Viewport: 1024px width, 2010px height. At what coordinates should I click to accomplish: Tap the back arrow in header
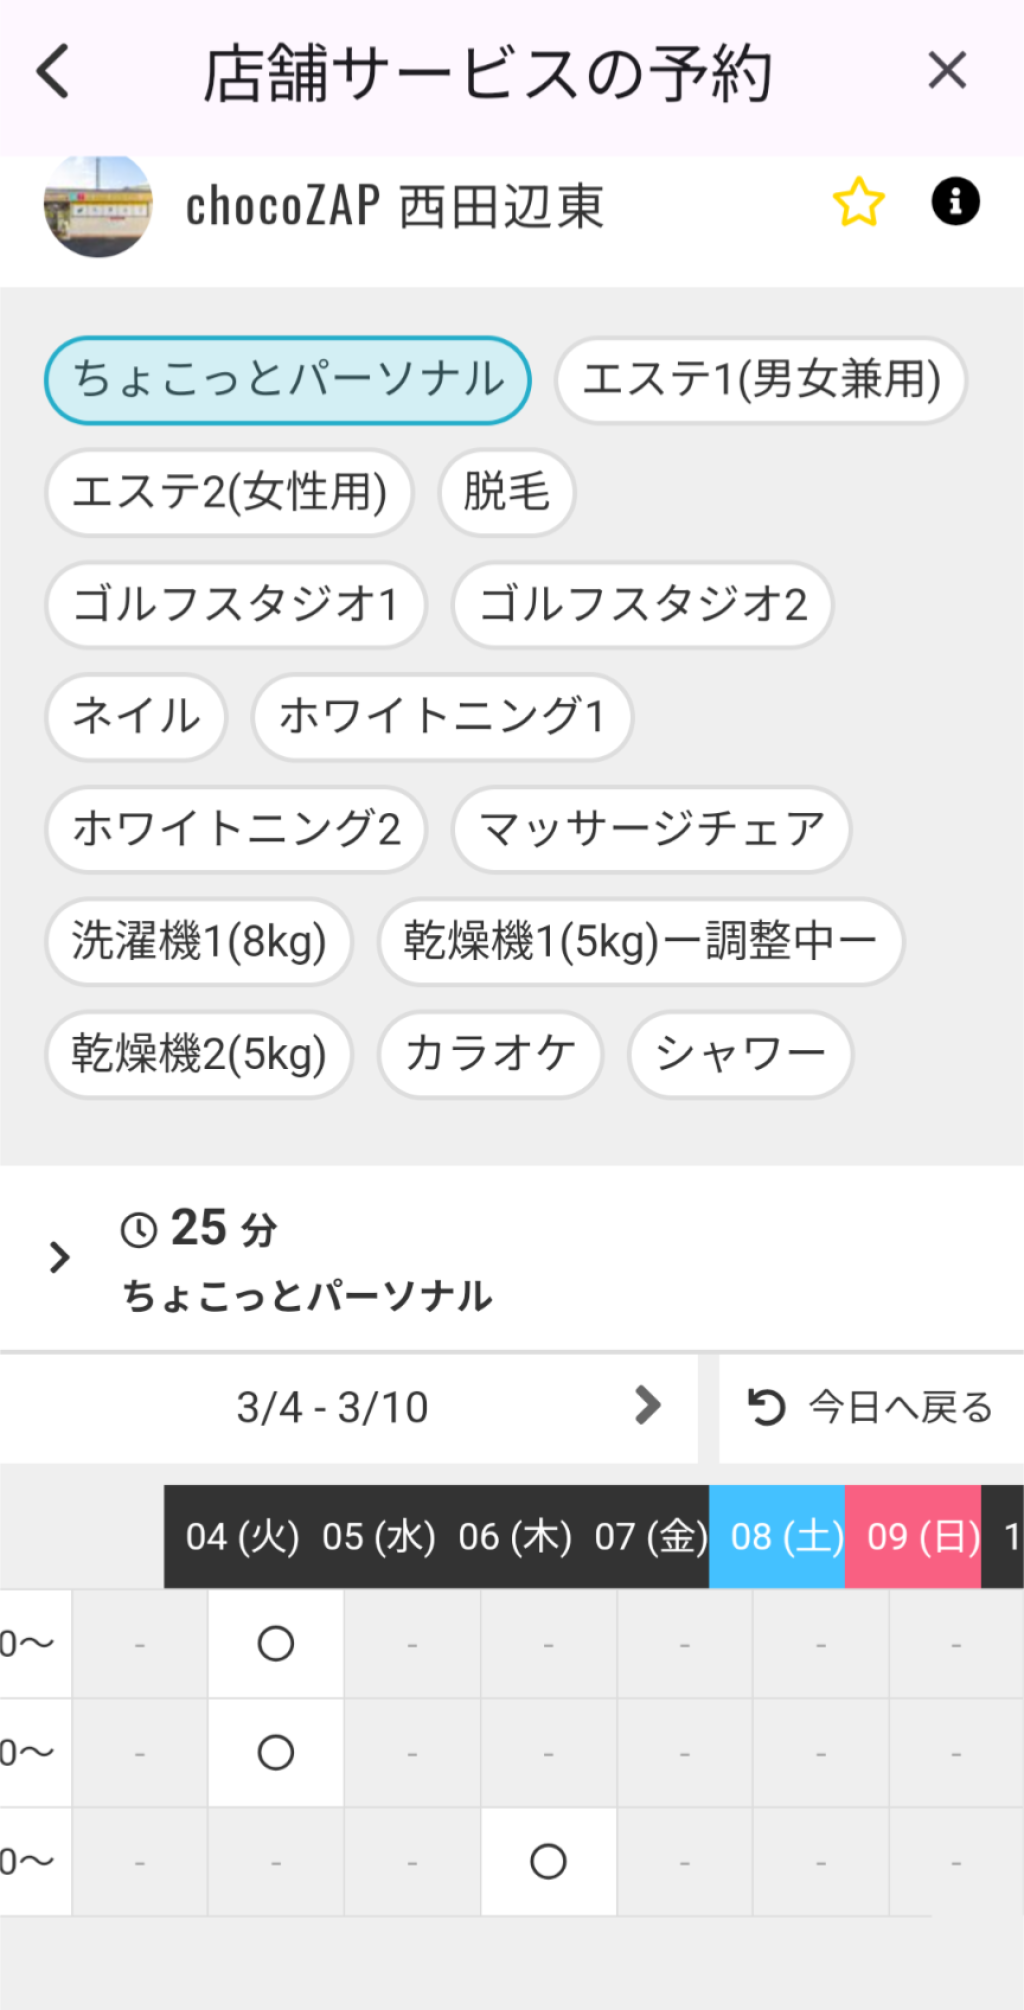coord(54,71)
